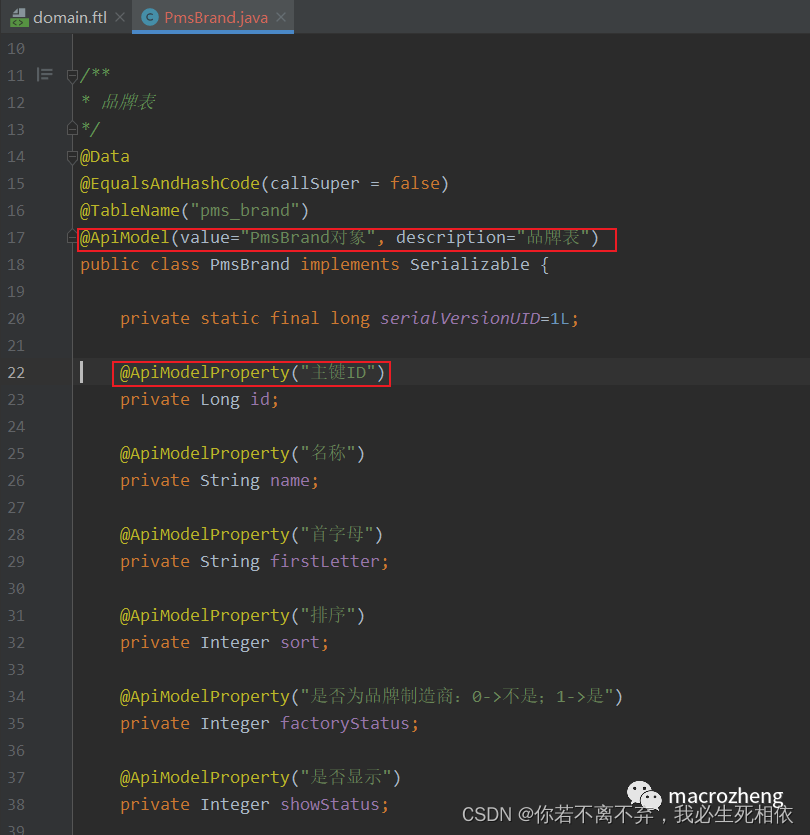Click fold end marker at line 13
This screenshot has height=835, width=810.
[x=72, y=129]
